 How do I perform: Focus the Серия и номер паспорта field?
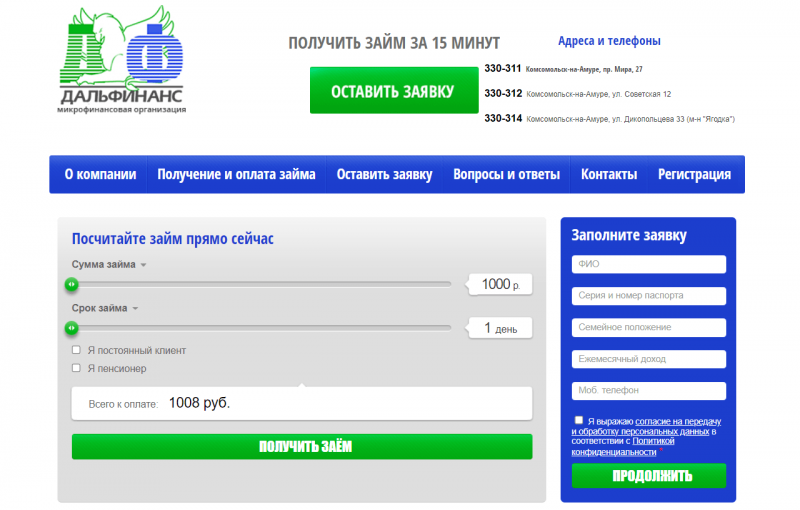[x=648, y=296]
